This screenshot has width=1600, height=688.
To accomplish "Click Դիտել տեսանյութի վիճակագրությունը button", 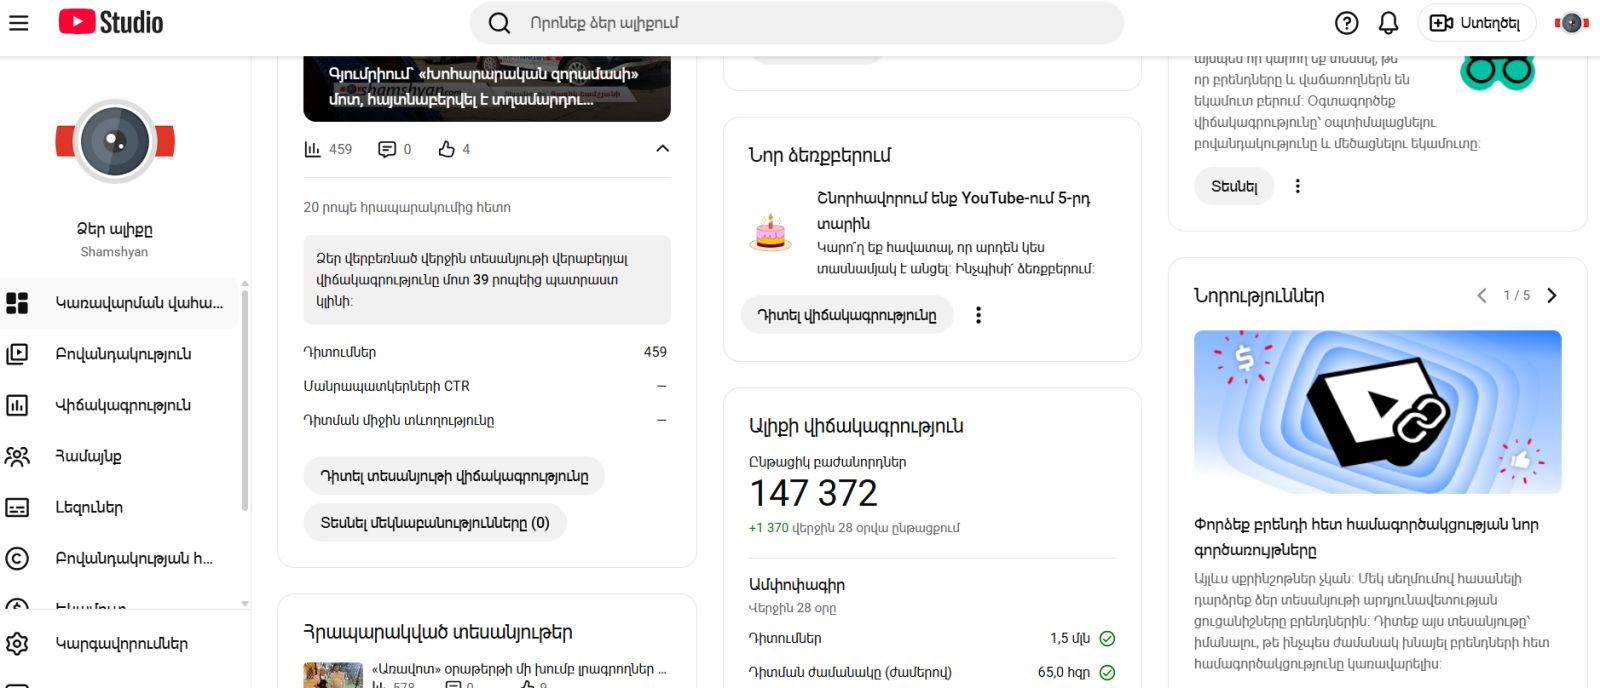I will coord(454,476).
